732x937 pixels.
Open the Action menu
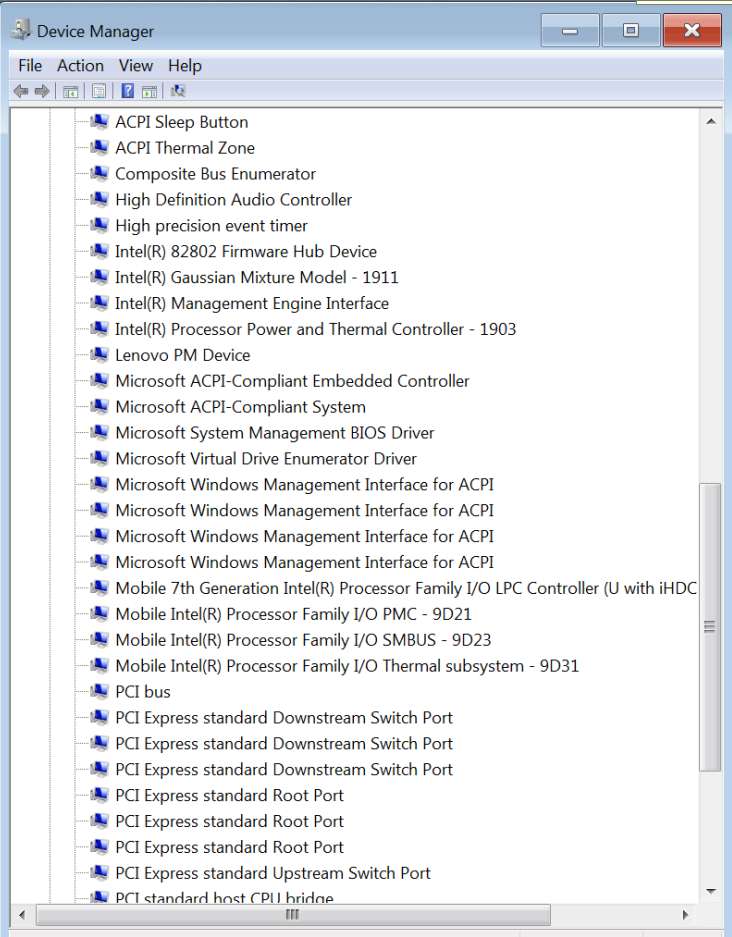click(80, 65)
